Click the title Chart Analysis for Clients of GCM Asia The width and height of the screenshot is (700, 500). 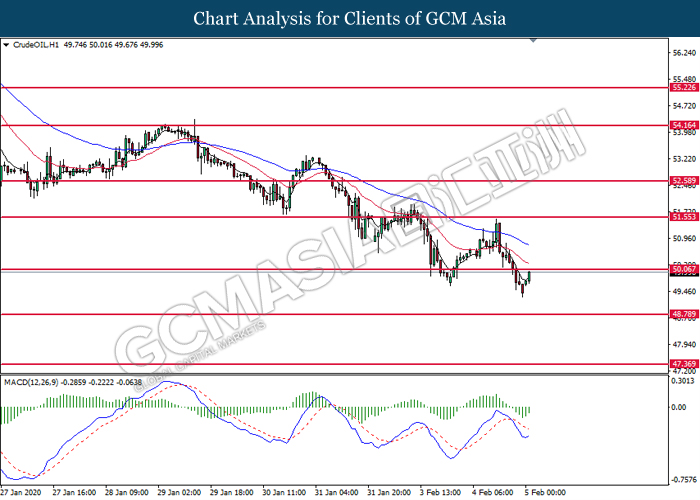pos(350,19)
